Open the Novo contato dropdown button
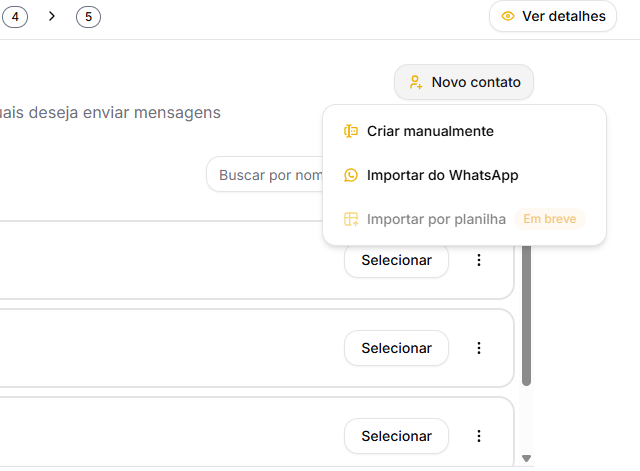Screen dimensions: 640x471 click(x=464, y=82)
